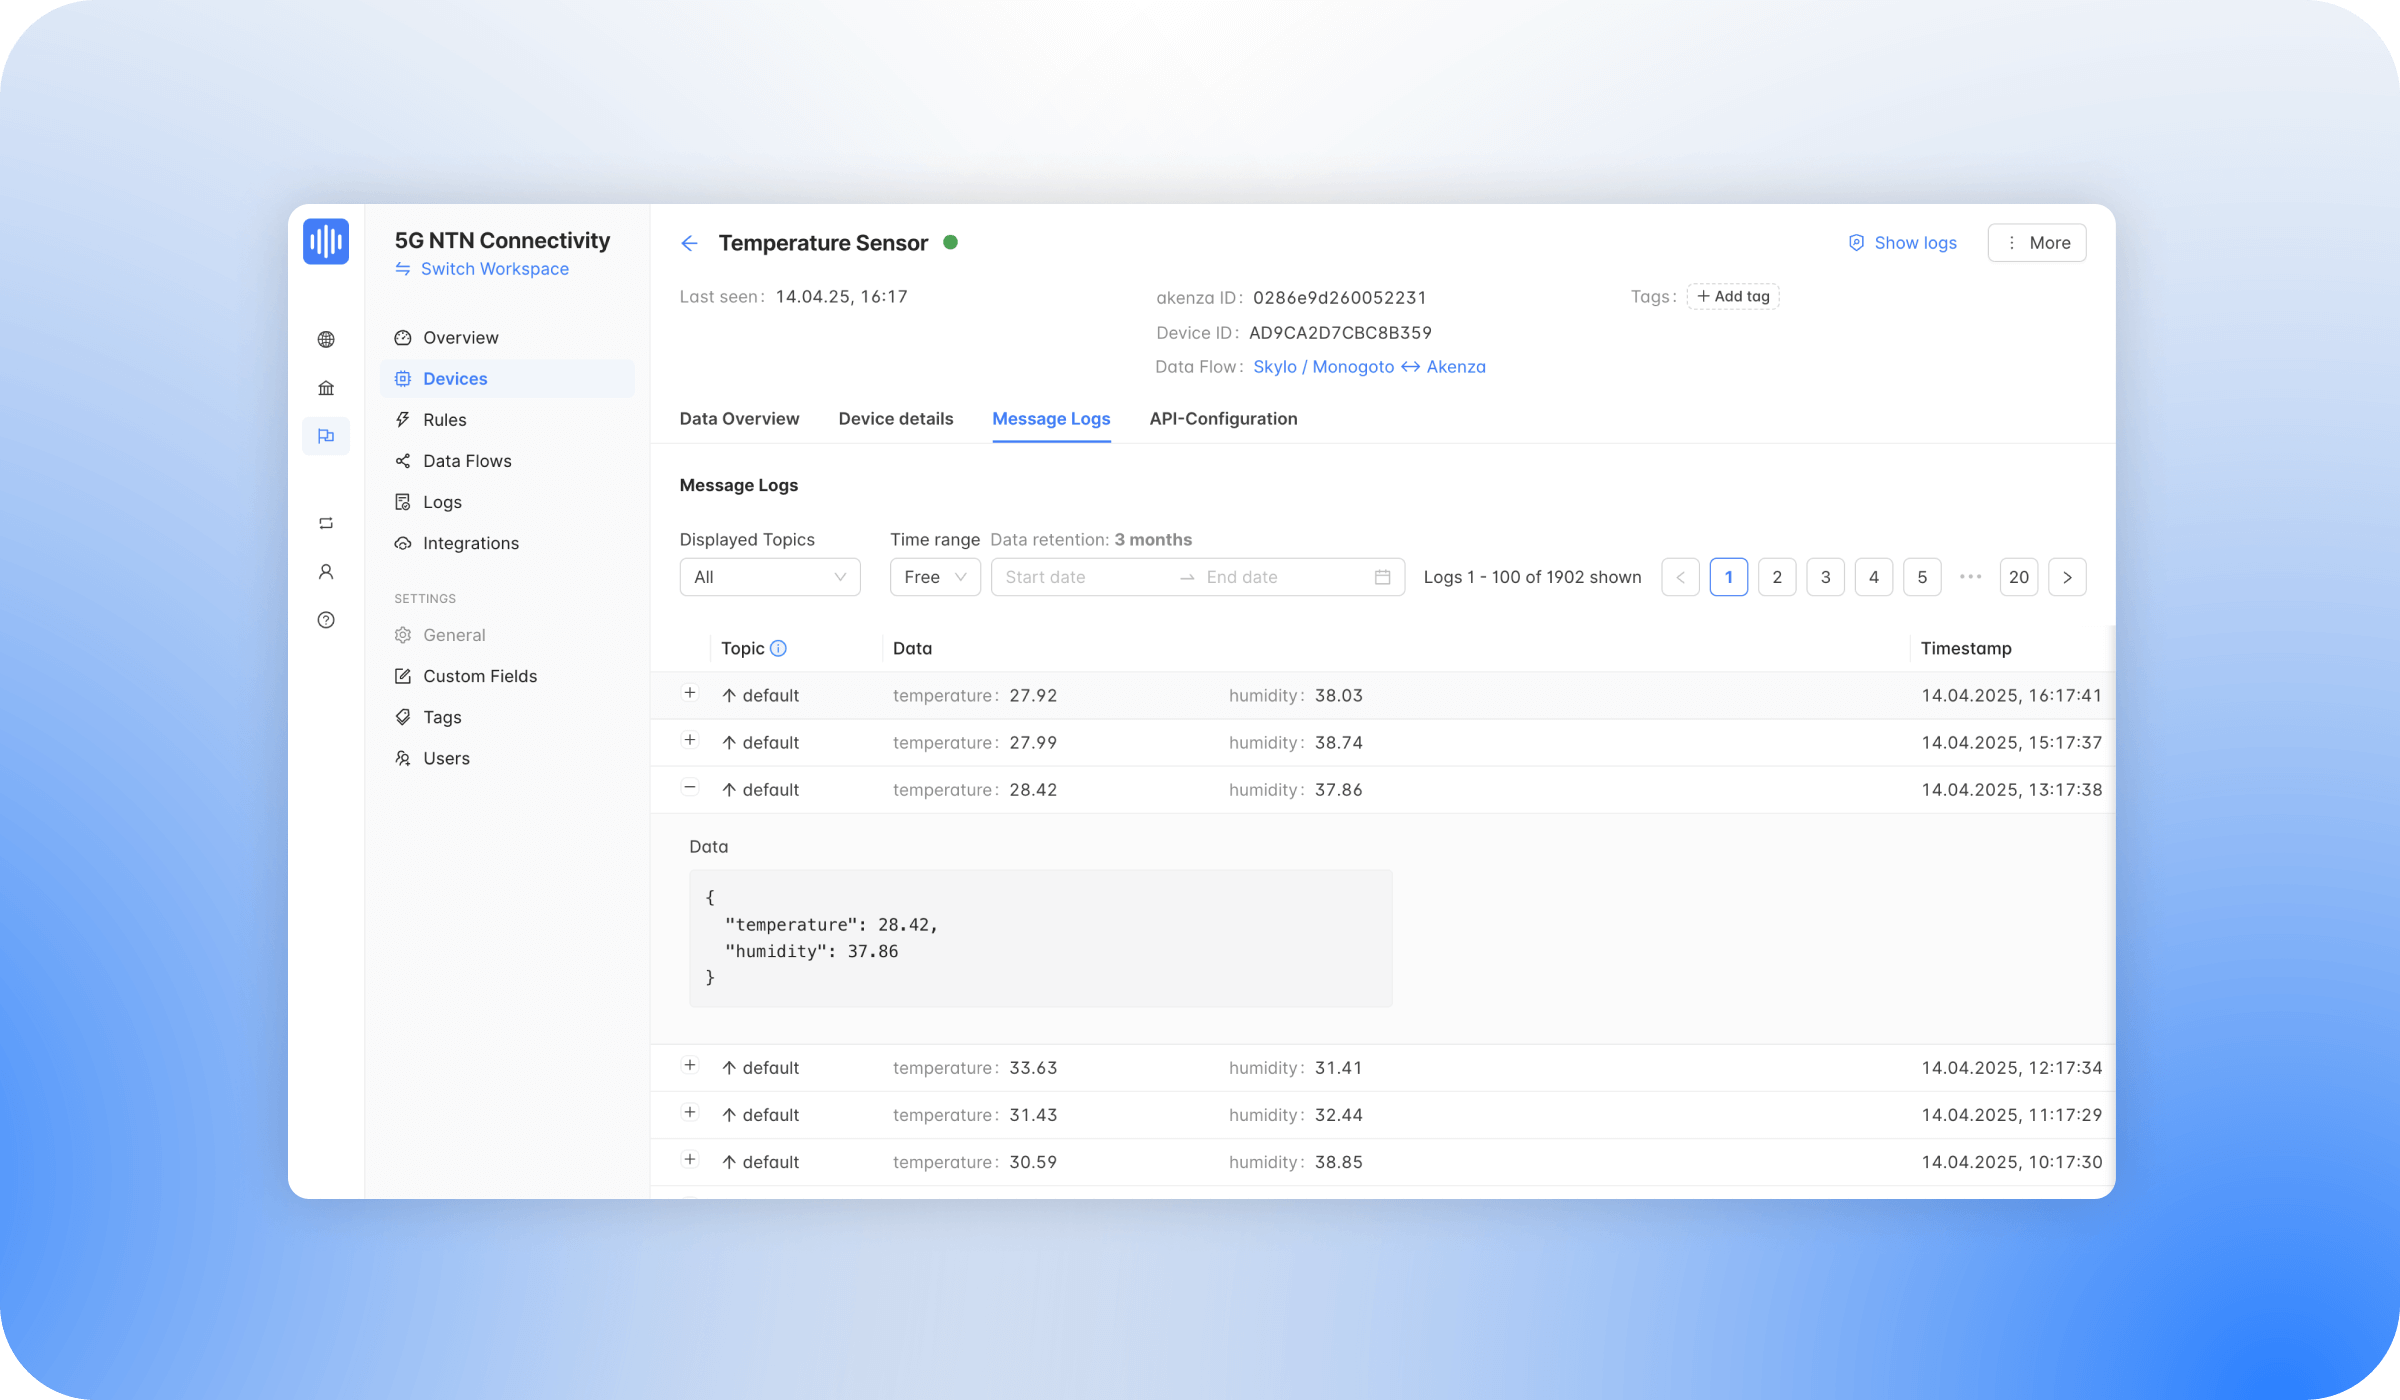Jump to page 20 of logs
Viewport: 2400px width, 1400px height.
pos(2019,577)
